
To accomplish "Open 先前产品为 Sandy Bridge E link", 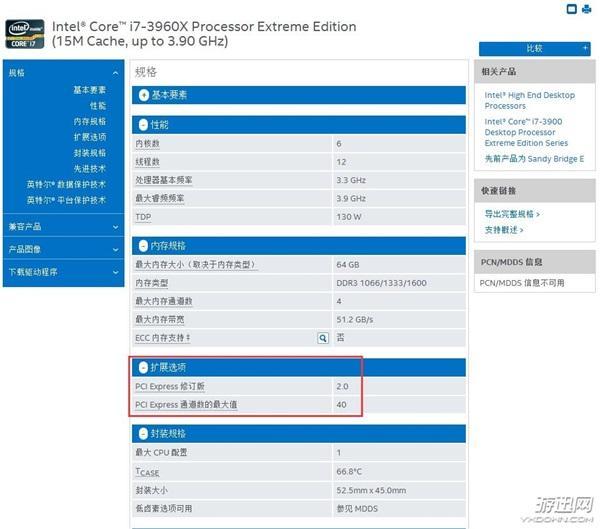I will tap(534, 159).
